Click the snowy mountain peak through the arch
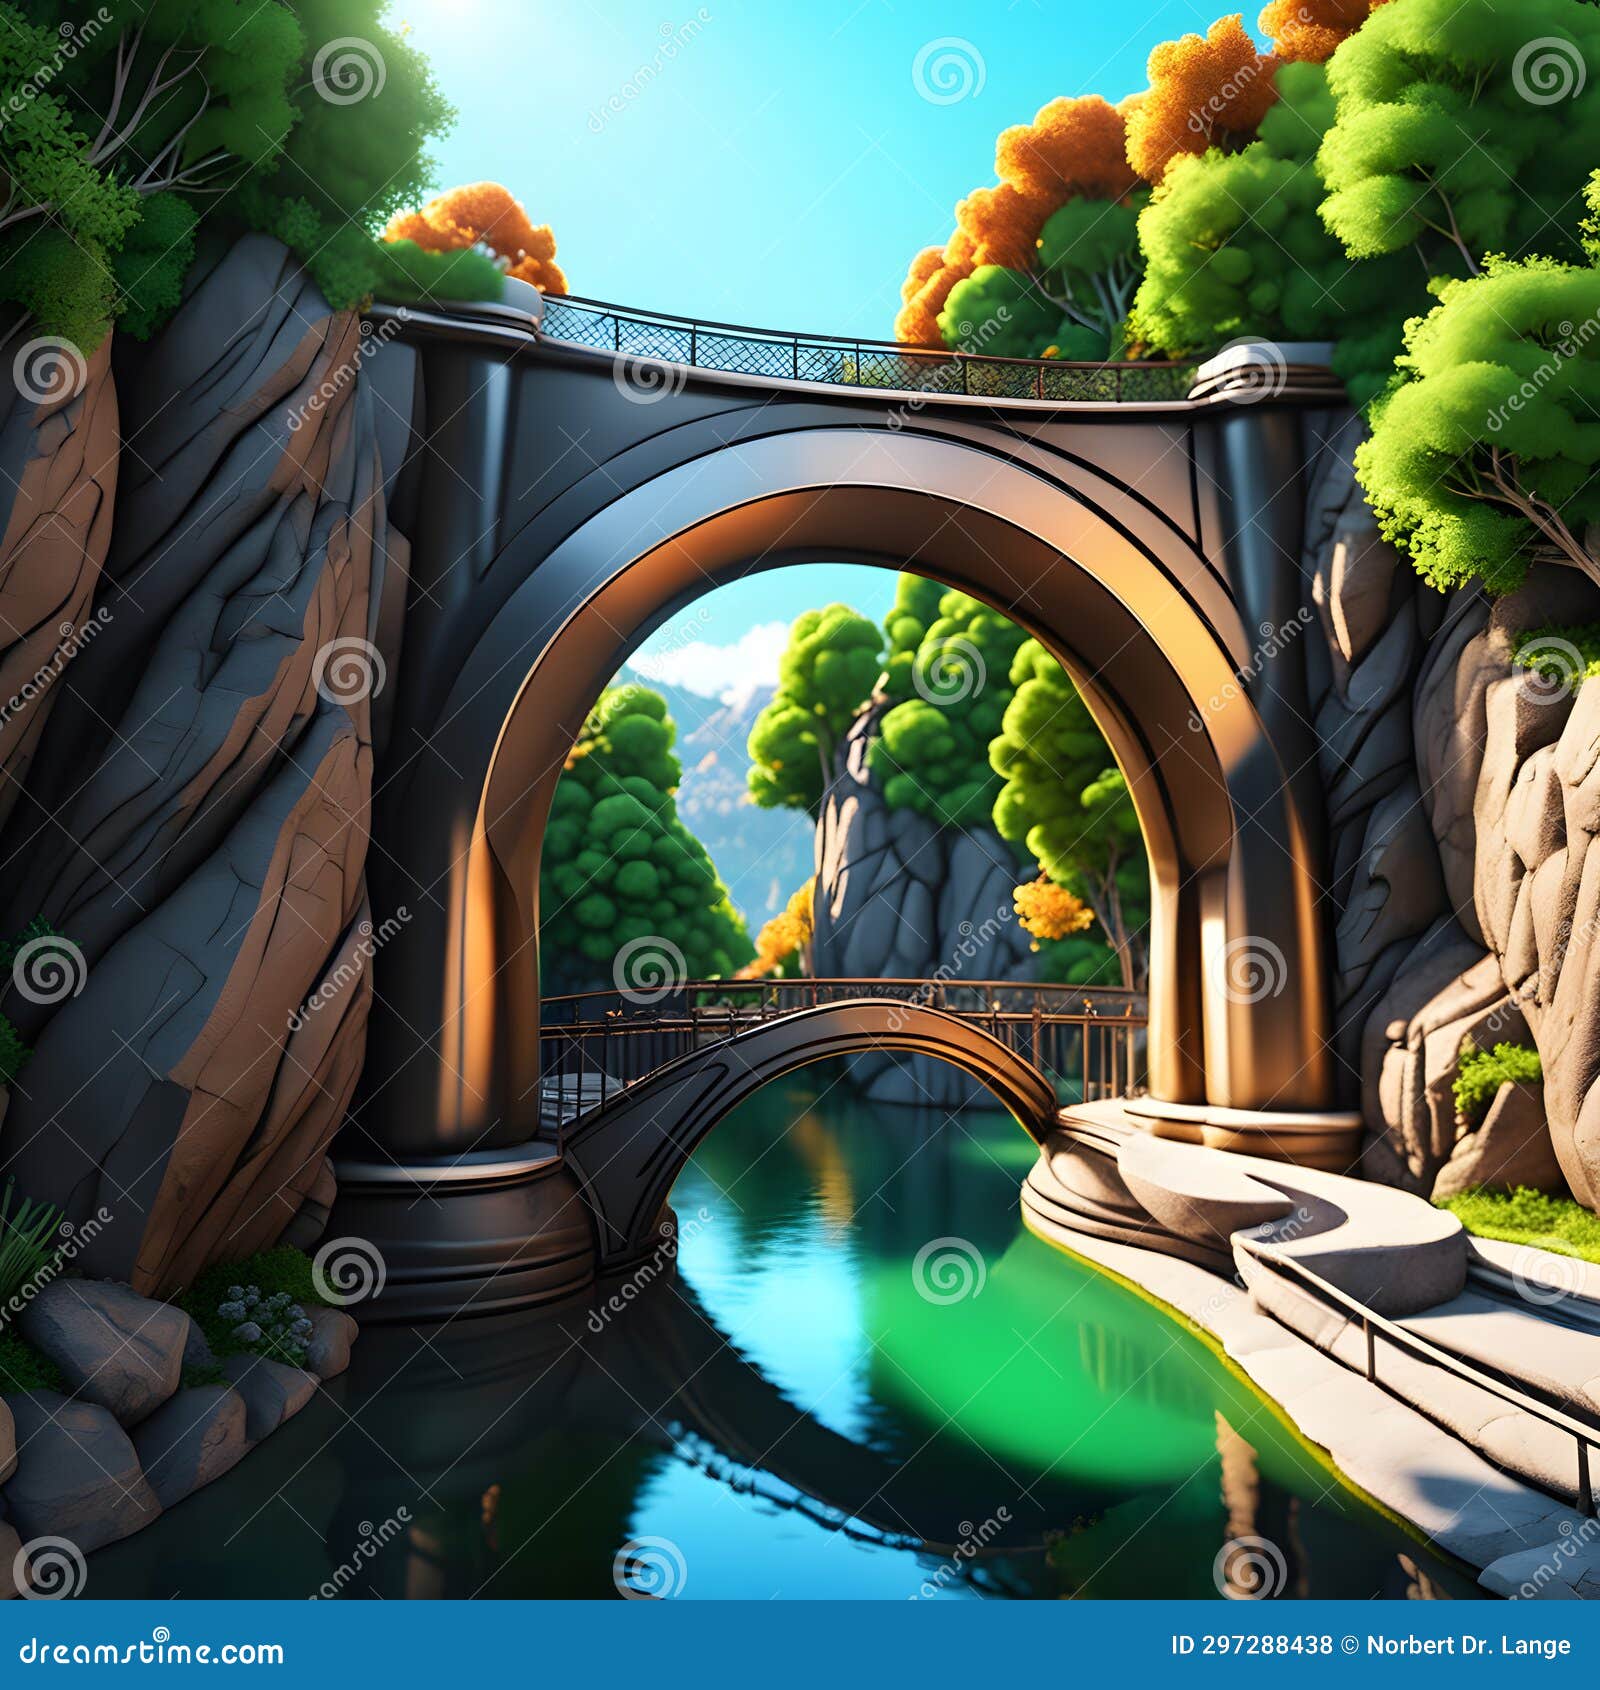 click(x=710, y=690)
